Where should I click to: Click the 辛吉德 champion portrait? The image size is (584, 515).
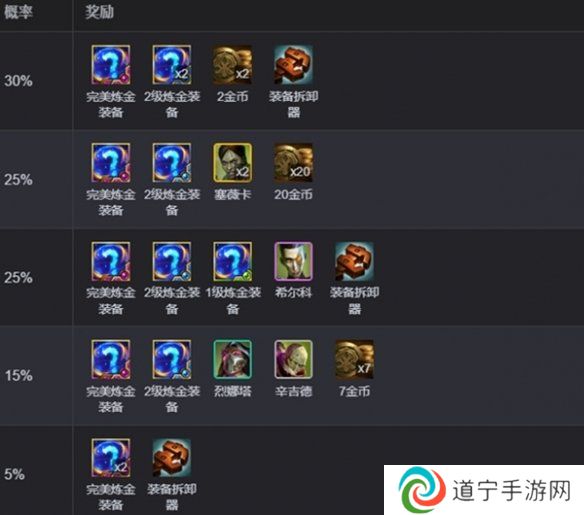click(293, 359)
